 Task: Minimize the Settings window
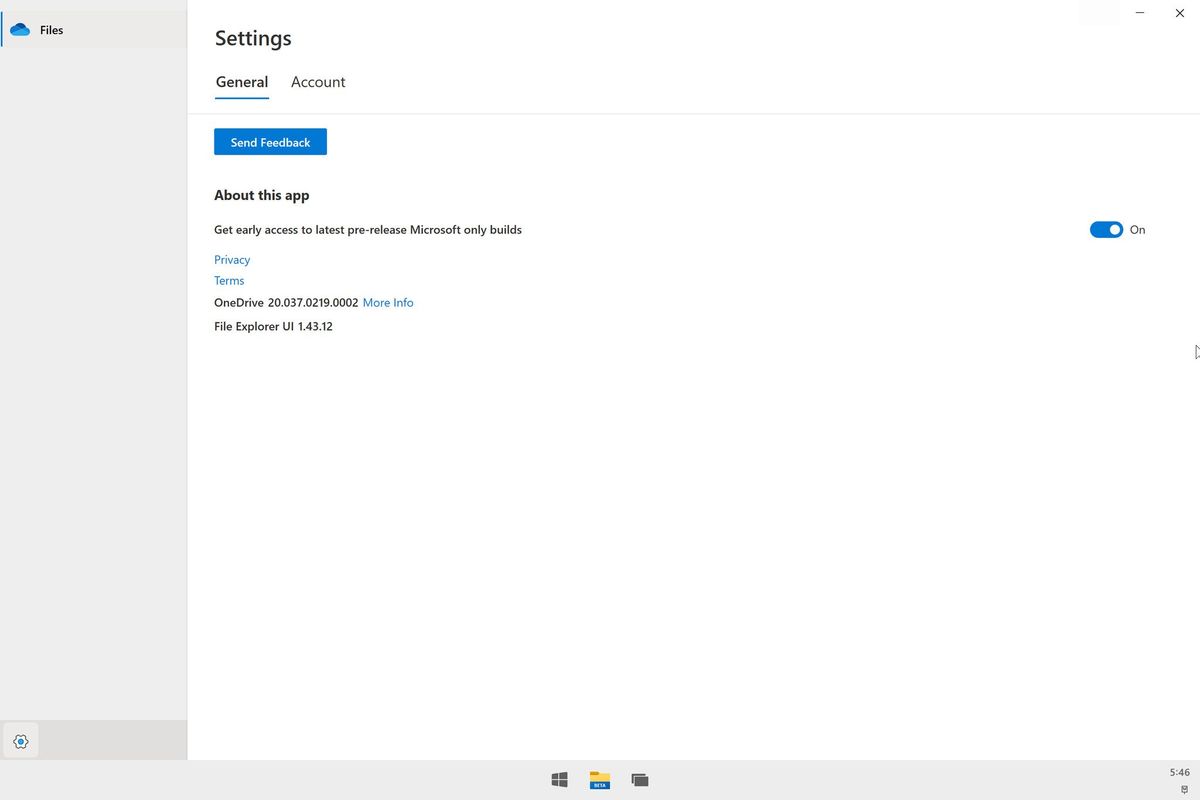pos(1139,13)
